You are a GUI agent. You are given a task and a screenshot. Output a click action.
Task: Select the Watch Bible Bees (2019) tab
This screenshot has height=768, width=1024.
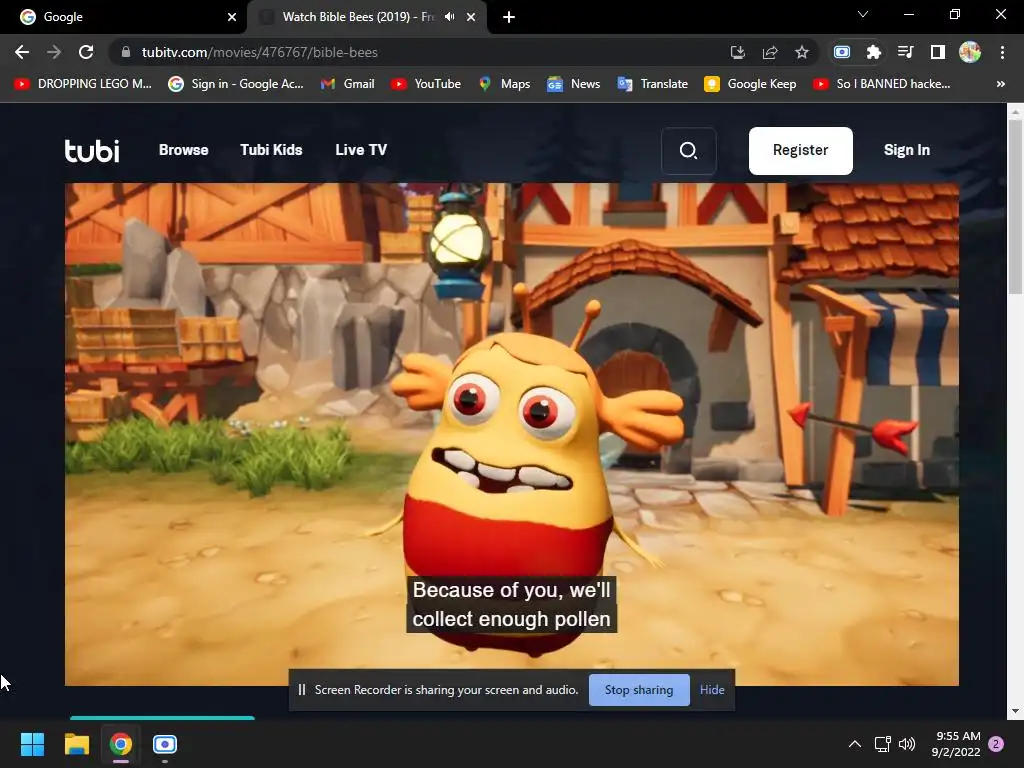[358, 17]
